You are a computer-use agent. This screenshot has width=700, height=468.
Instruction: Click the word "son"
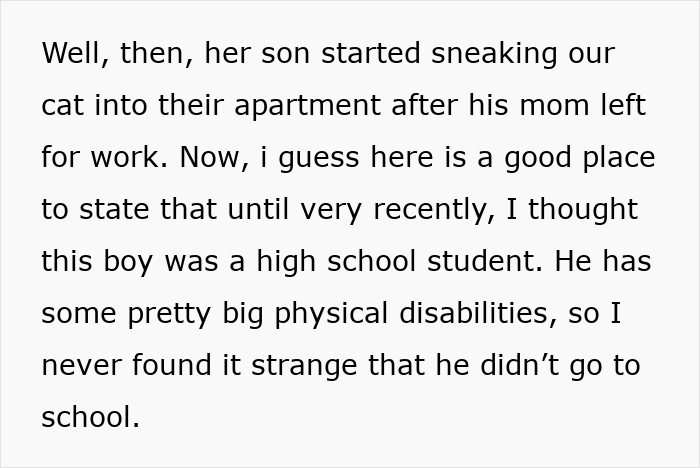tap(280, 53)
